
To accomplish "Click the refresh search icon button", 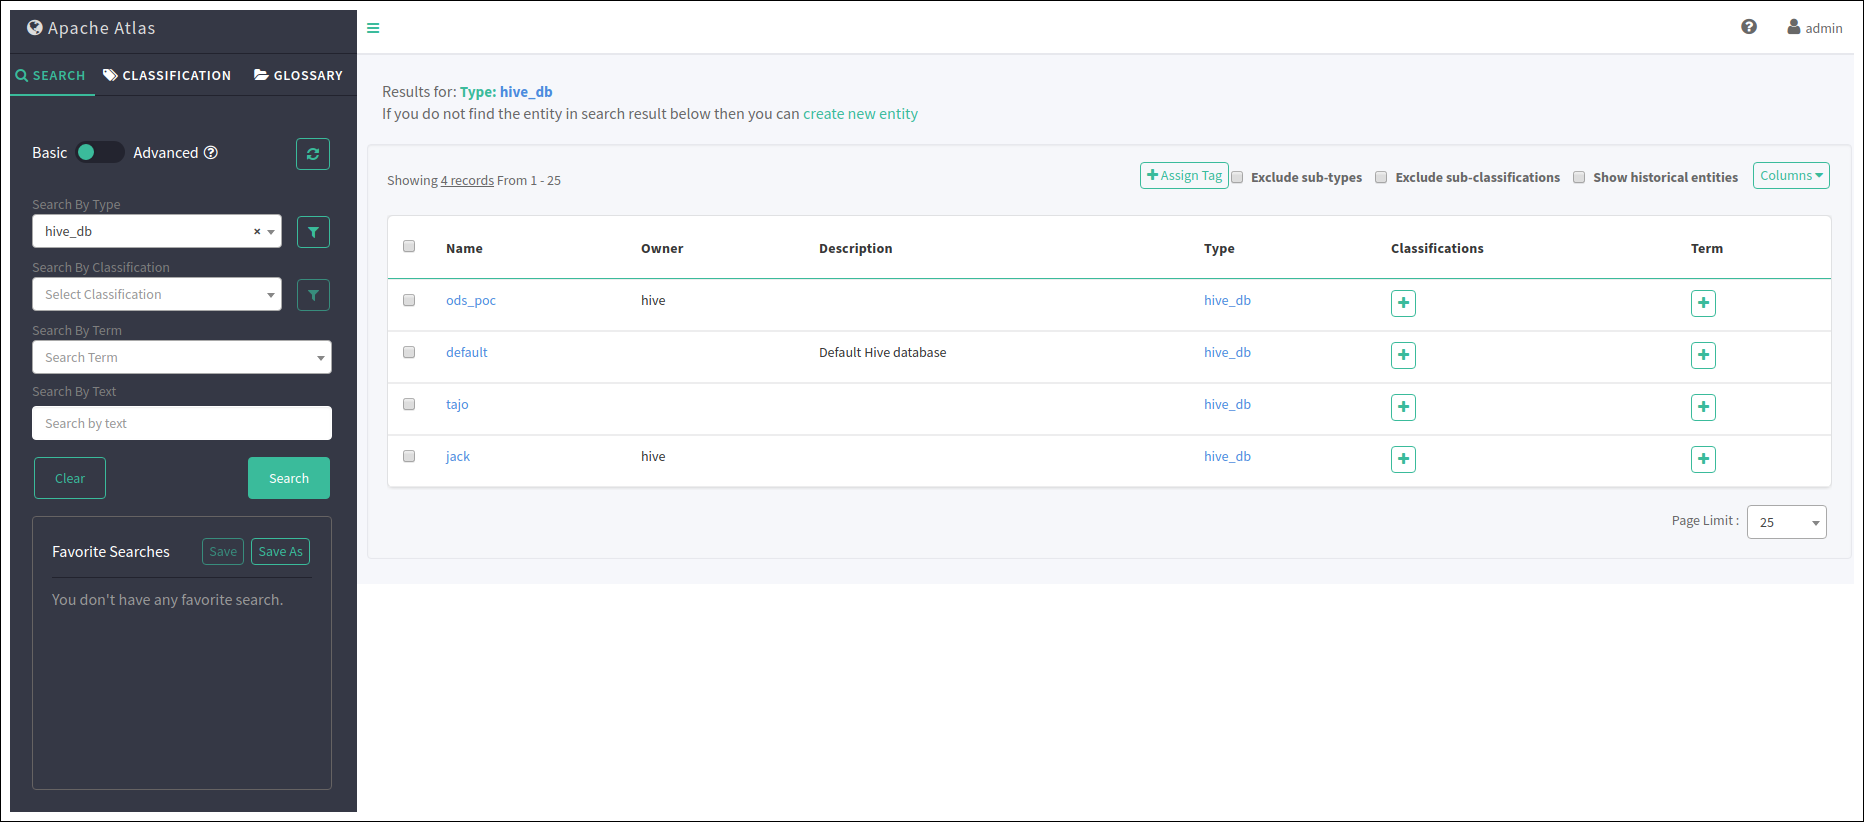I will point(313,154).
